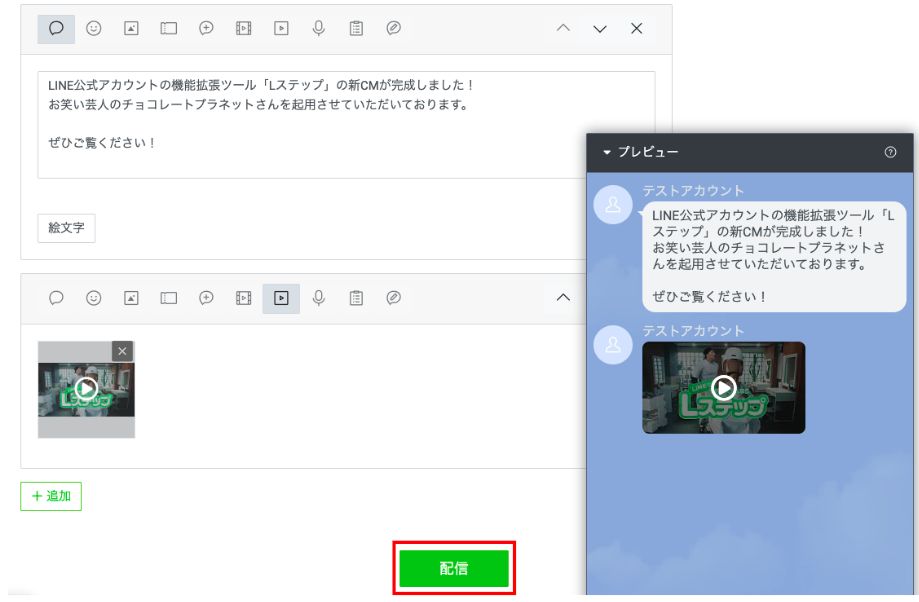The width and height of the screenshot is (919, 602).
Task: Select the video icon in the second message block
Action: coord(281,298)
